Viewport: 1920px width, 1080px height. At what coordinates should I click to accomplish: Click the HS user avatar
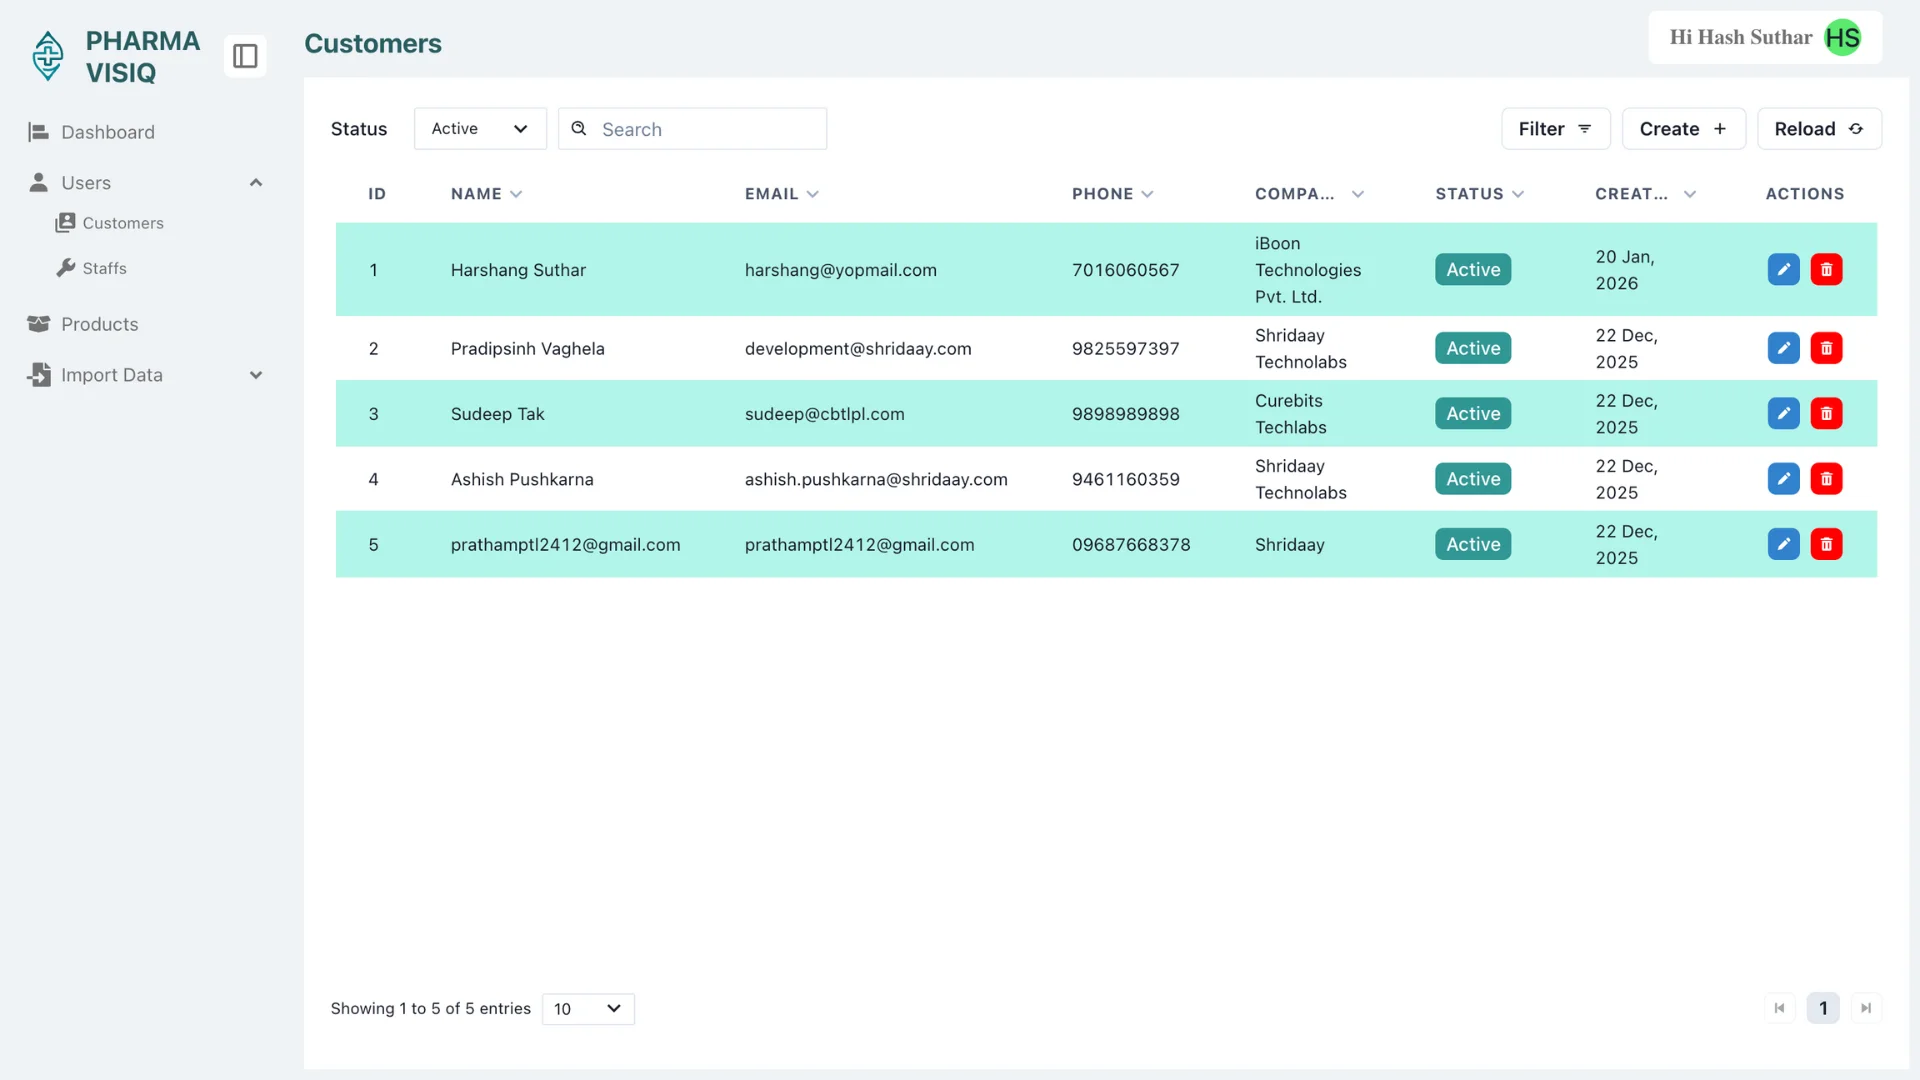click(1842, 38)
